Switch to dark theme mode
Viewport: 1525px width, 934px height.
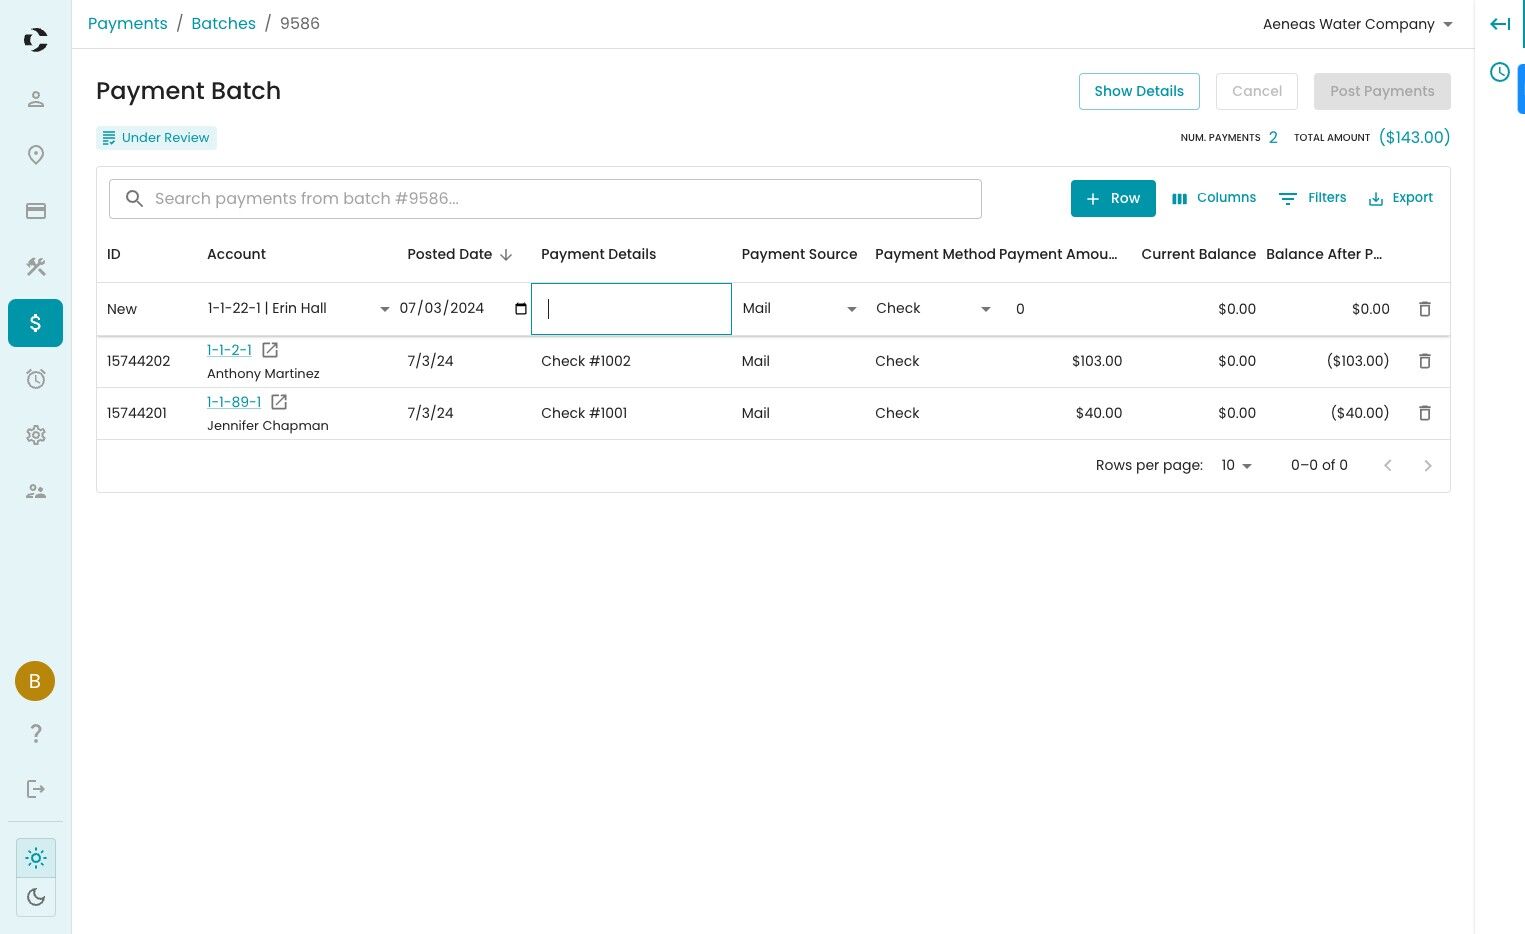(36, 897)
